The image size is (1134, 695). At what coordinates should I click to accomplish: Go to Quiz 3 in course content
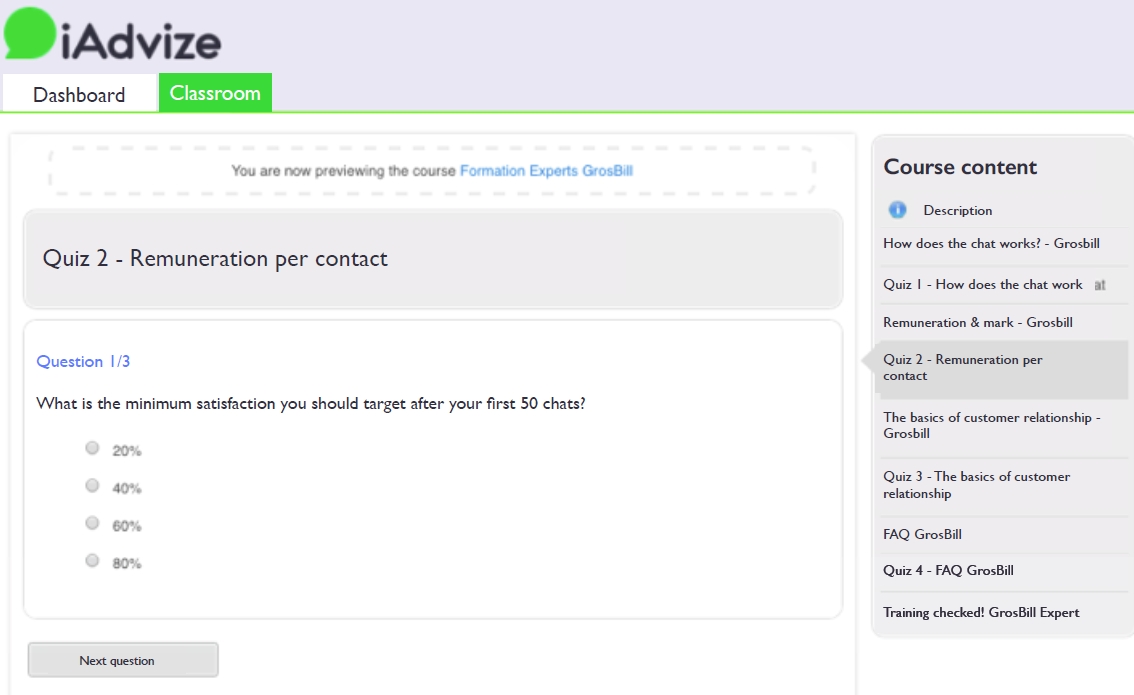click(x=976, y=485)
